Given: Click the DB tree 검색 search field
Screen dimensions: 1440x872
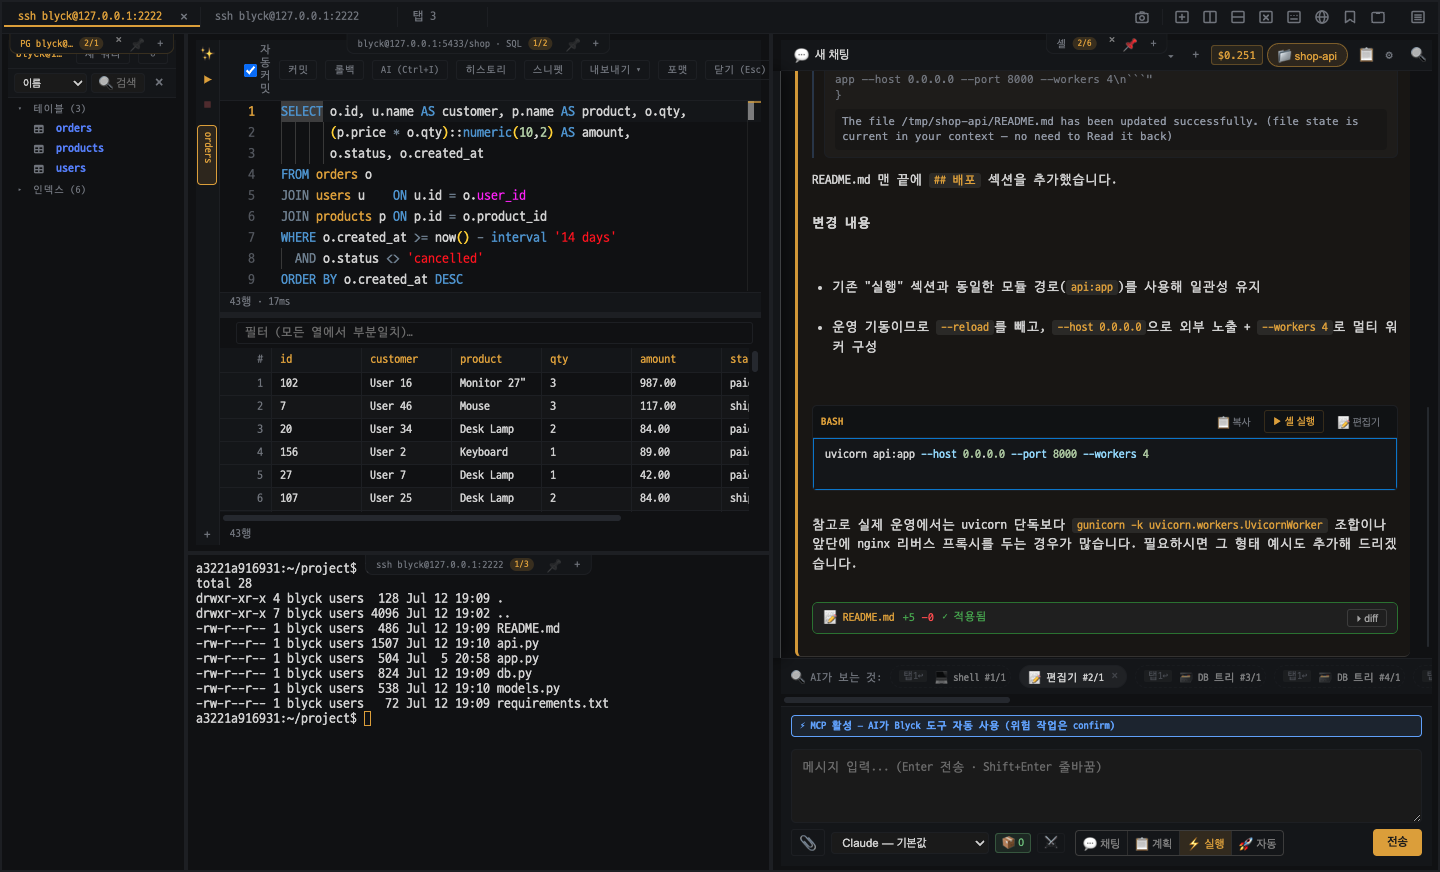Looking at the screenshot, I should (x=118, y=83).
